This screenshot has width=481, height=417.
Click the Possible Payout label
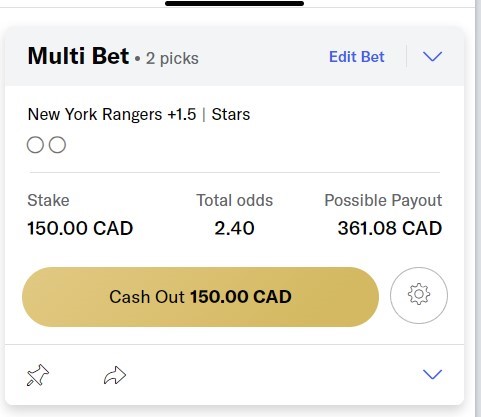click(383, 200)
